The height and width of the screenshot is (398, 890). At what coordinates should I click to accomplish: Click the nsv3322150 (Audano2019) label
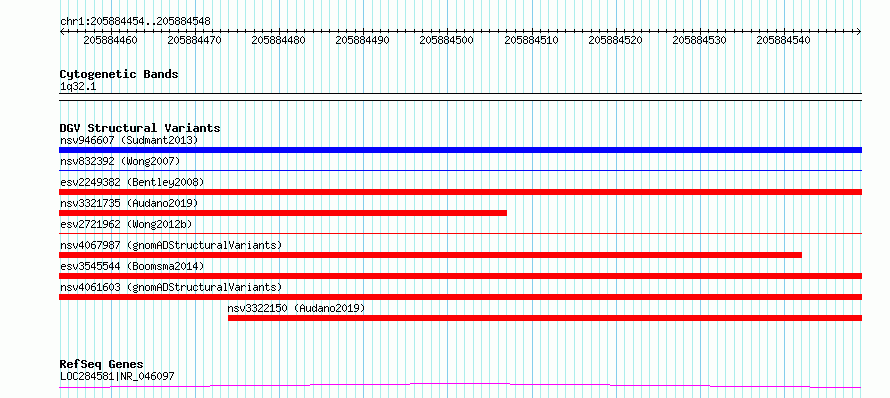click(296, 308)
